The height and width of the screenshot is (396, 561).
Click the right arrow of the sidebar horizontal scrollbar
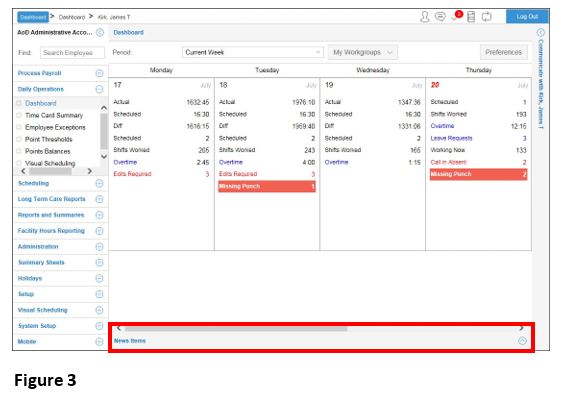[89, 171]
